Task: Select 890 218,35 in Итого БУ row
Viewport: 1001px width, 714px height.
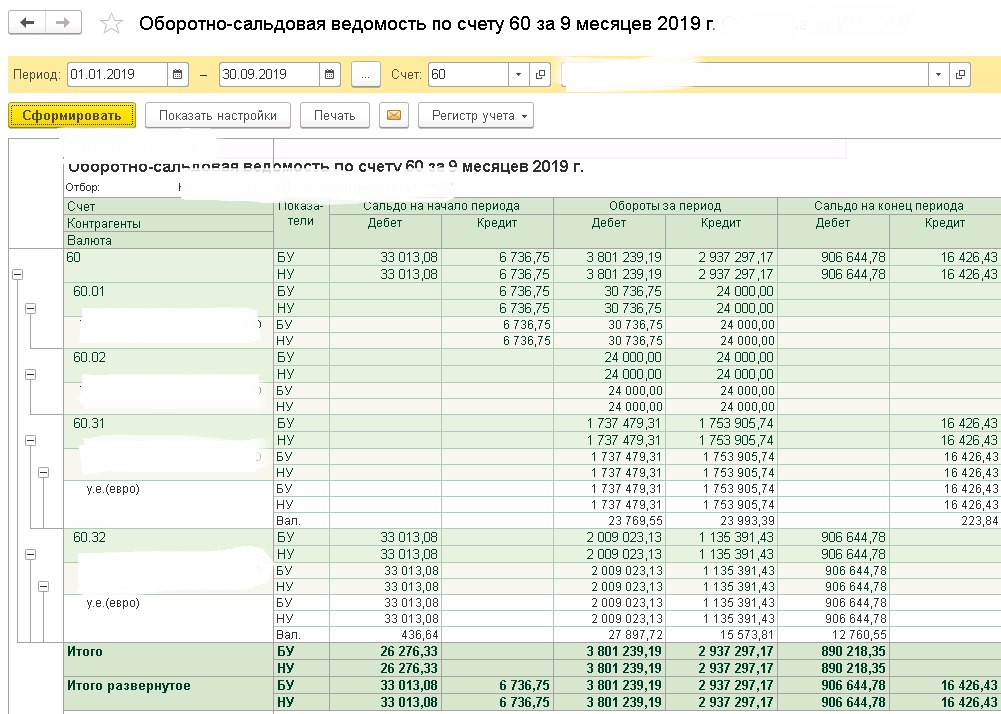Action: coord(833,652)
